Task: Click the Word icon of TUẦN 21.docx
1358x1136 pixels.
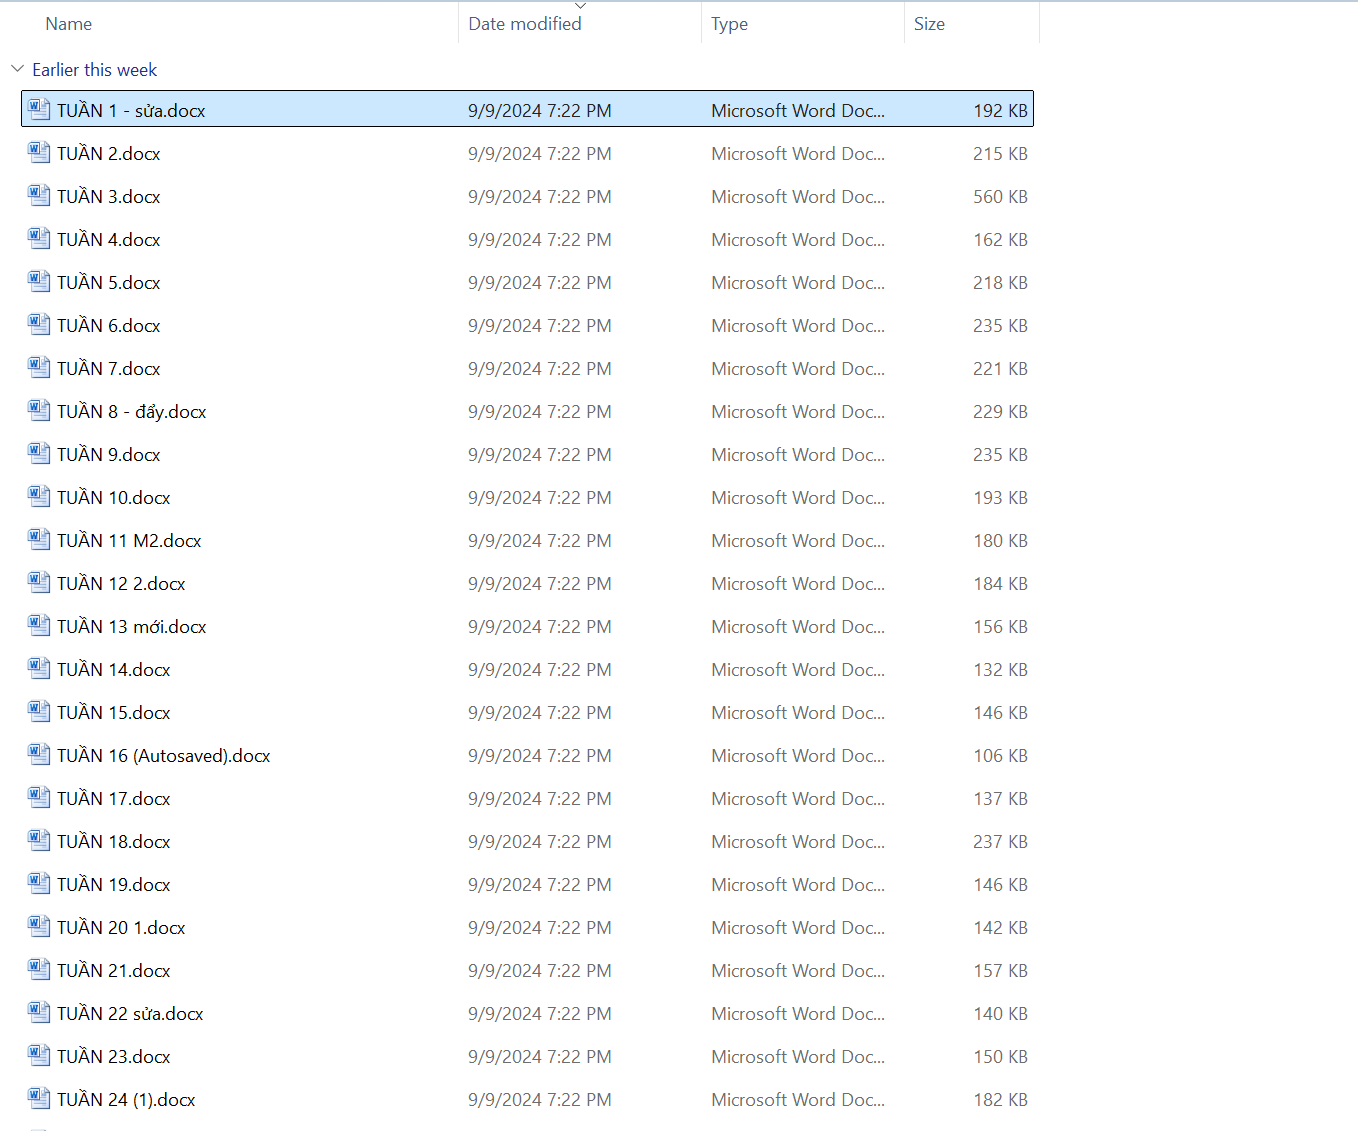Action: tap(39, 969)
